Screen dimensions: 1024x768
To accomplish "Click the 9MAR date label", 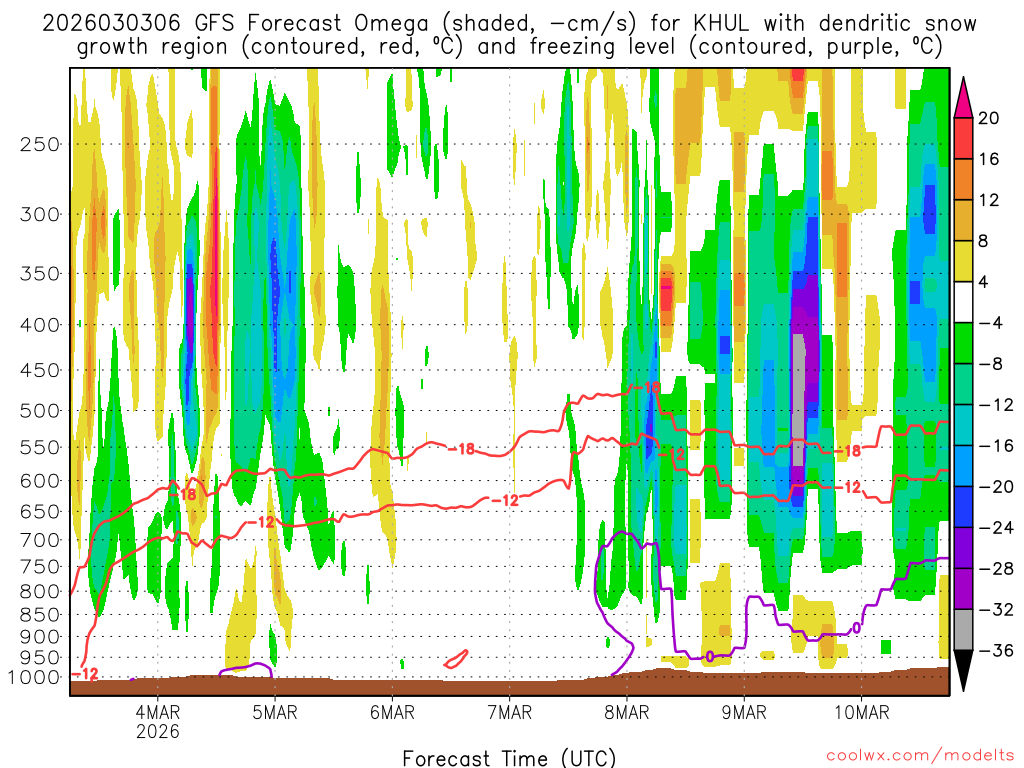I will pyautogui.click(x=744, y=712).
